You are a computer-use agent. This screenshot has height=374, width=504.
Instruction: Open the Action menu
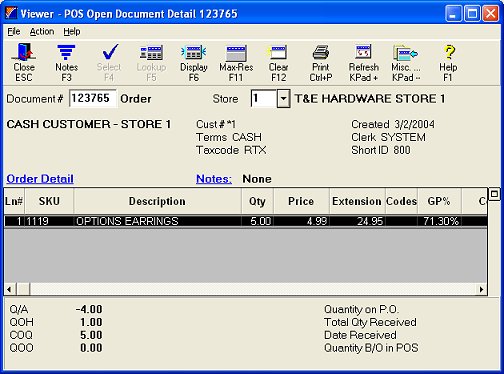click(x=42, y=32)
